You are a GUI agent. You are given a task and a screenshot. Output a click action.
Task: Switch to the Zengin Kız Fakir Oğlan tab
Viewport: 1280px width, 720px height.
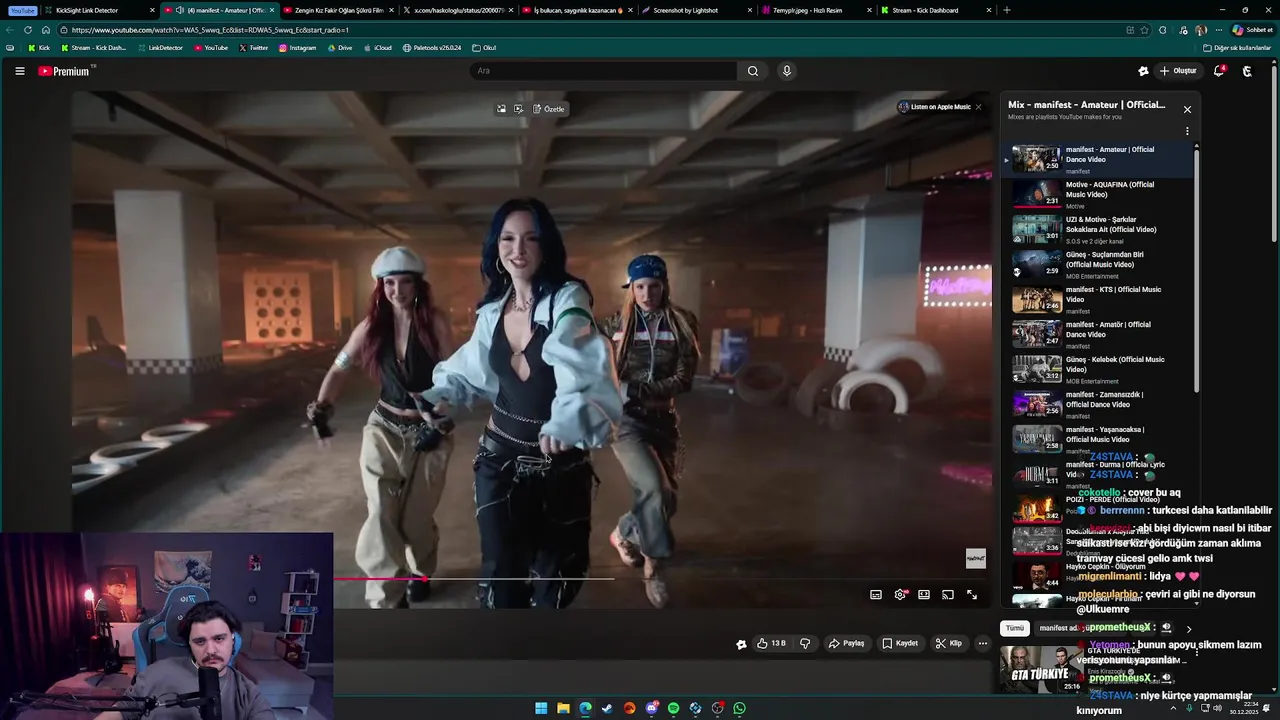pos(338,10)
